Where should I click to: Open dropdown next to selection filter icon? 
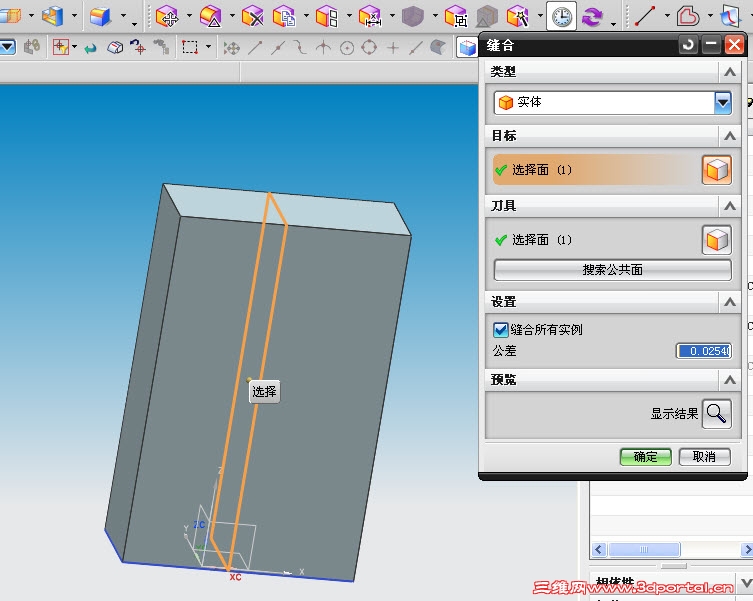click(74, 47)
